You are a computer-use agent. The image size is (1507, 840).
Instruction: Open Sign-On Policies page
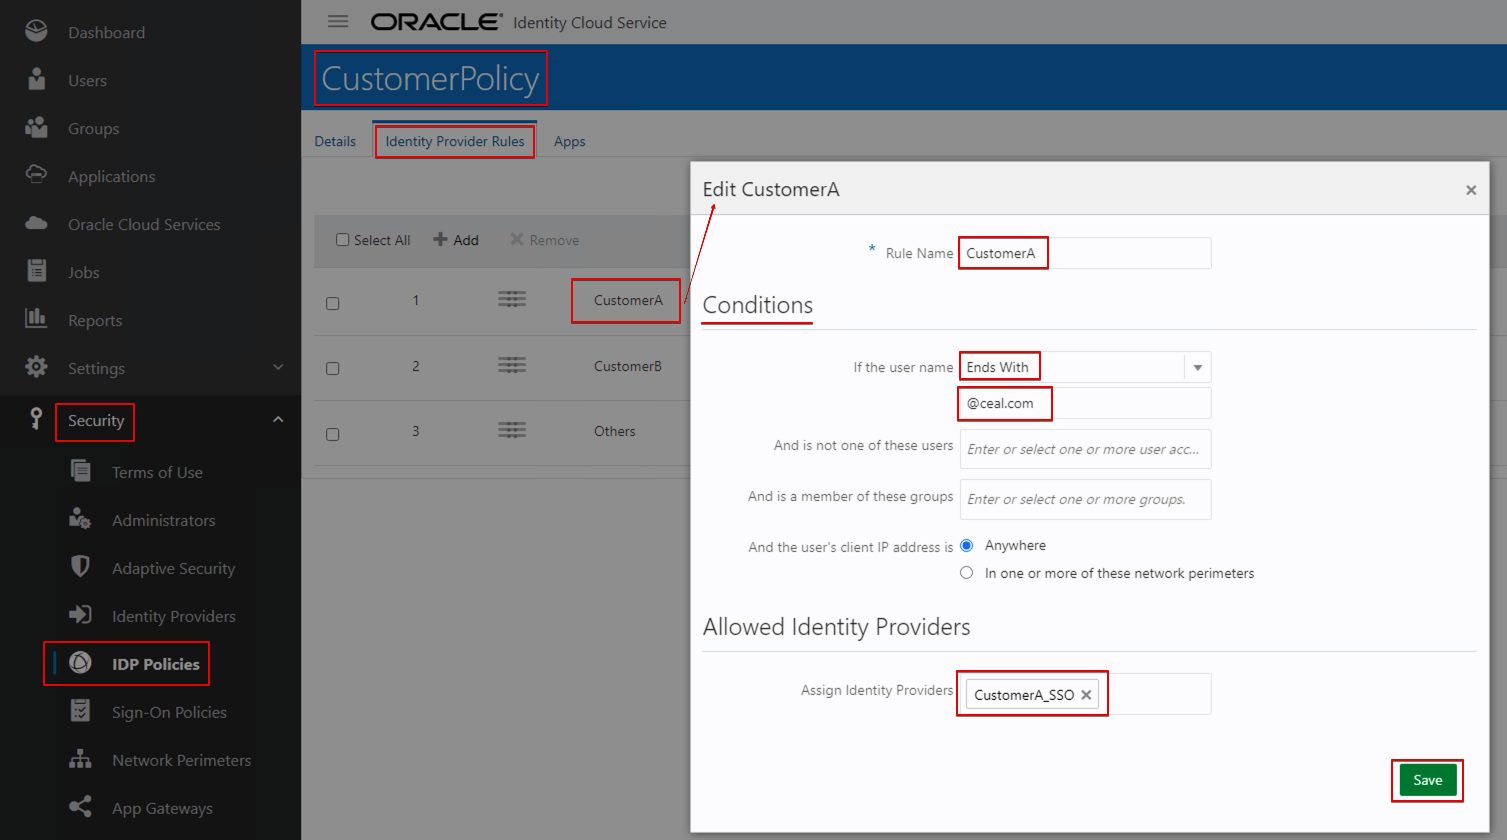point(169,712)
